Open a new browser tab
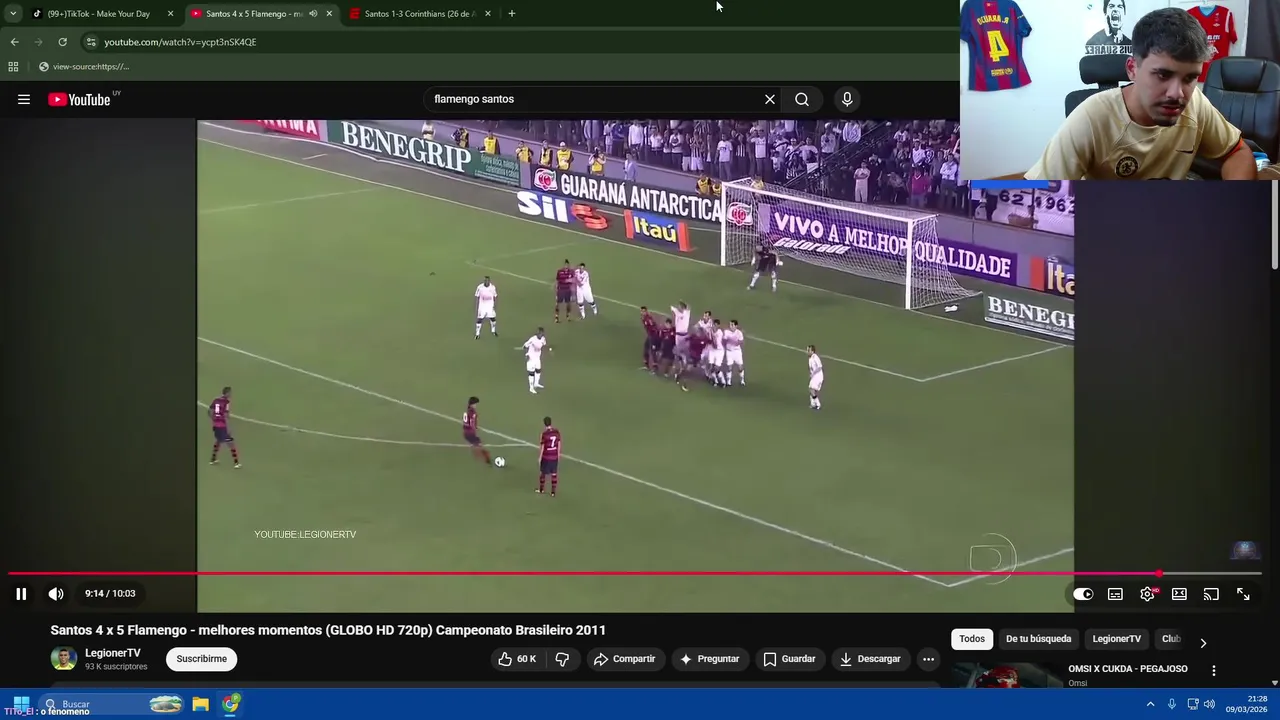1280x720 pixels. click(x=512, y=14)
